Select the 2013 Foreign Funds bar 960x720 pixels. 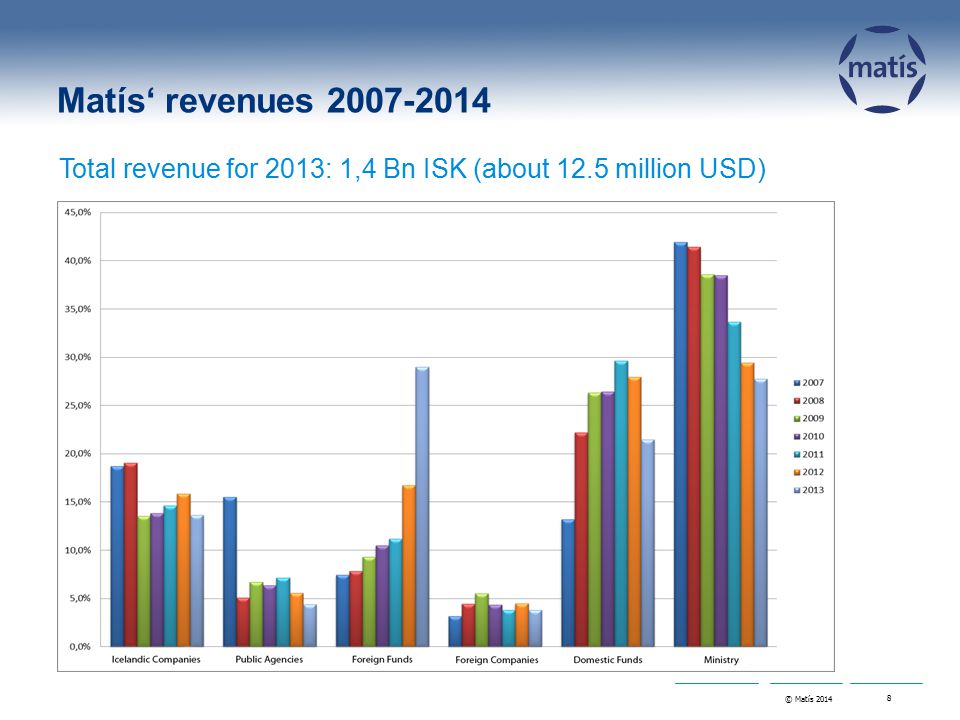pyautogui.click(x=422, y=507)
